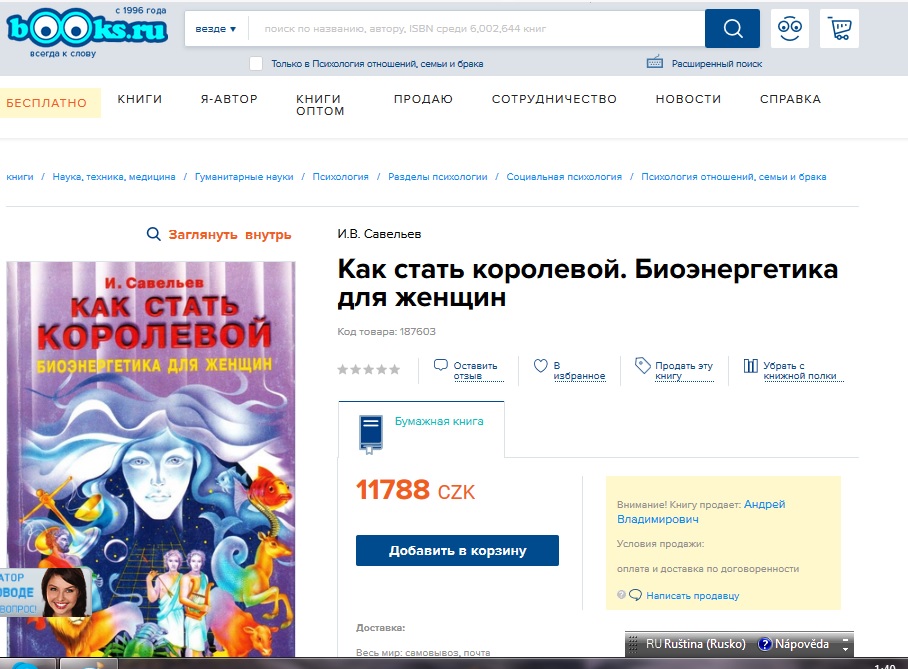Open the СПРАВКА menu
This screenshot has height=669, width=908.
coord(790,99)
